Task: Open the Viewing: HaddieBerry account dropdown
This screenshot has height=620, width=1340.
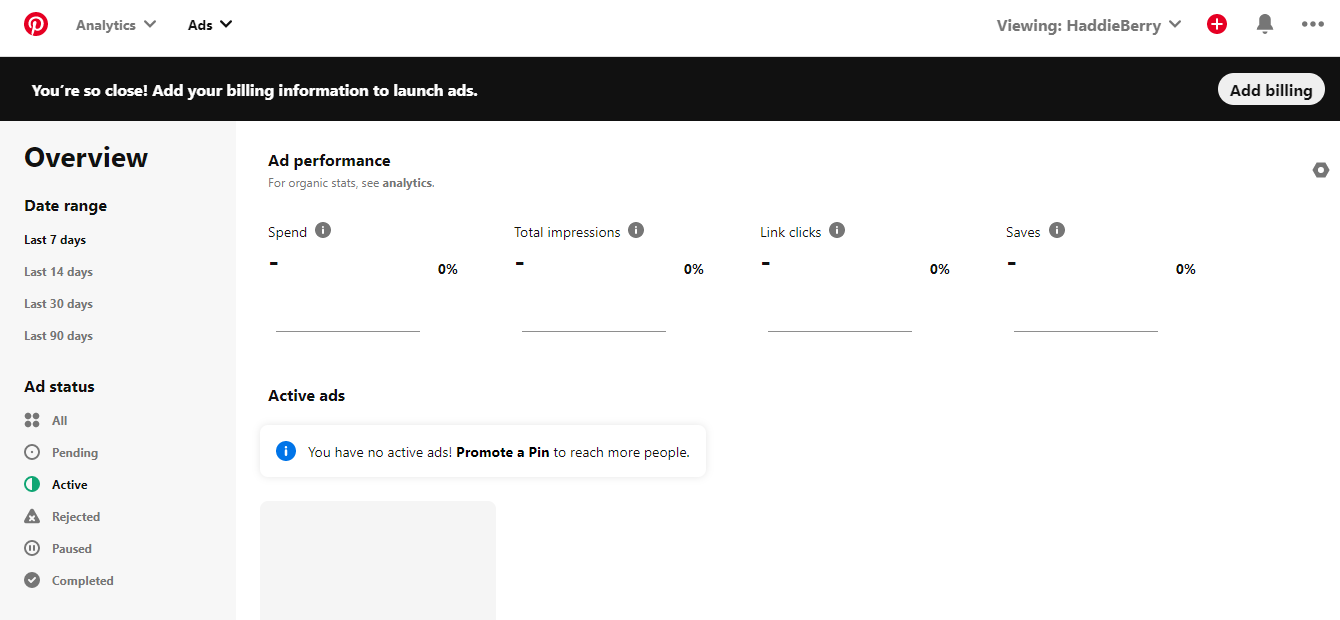Action: point(1089,25)
